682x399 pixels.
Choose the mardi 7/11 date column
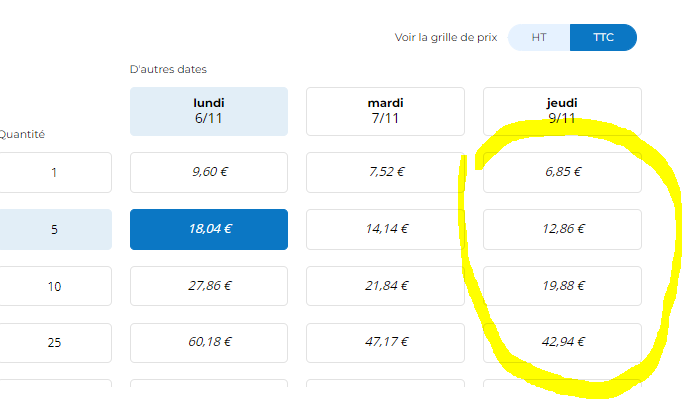(385, 111)
